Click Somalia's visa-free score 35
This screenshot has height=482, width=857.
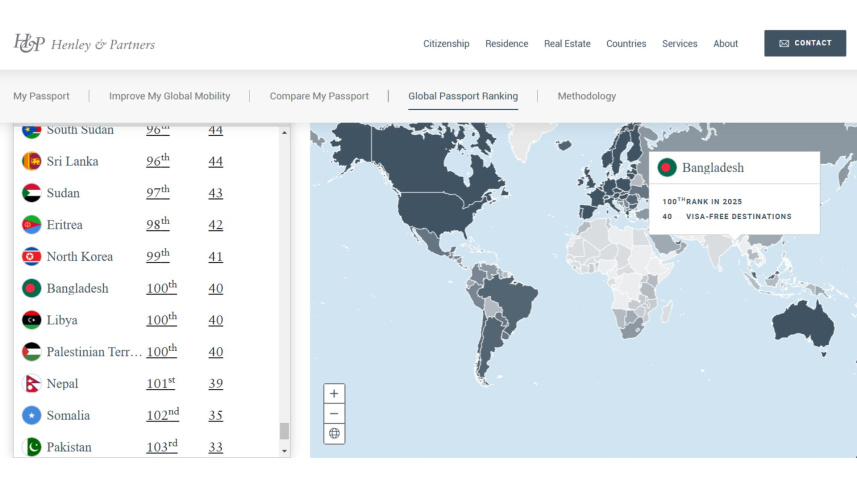tap(215, 416)
